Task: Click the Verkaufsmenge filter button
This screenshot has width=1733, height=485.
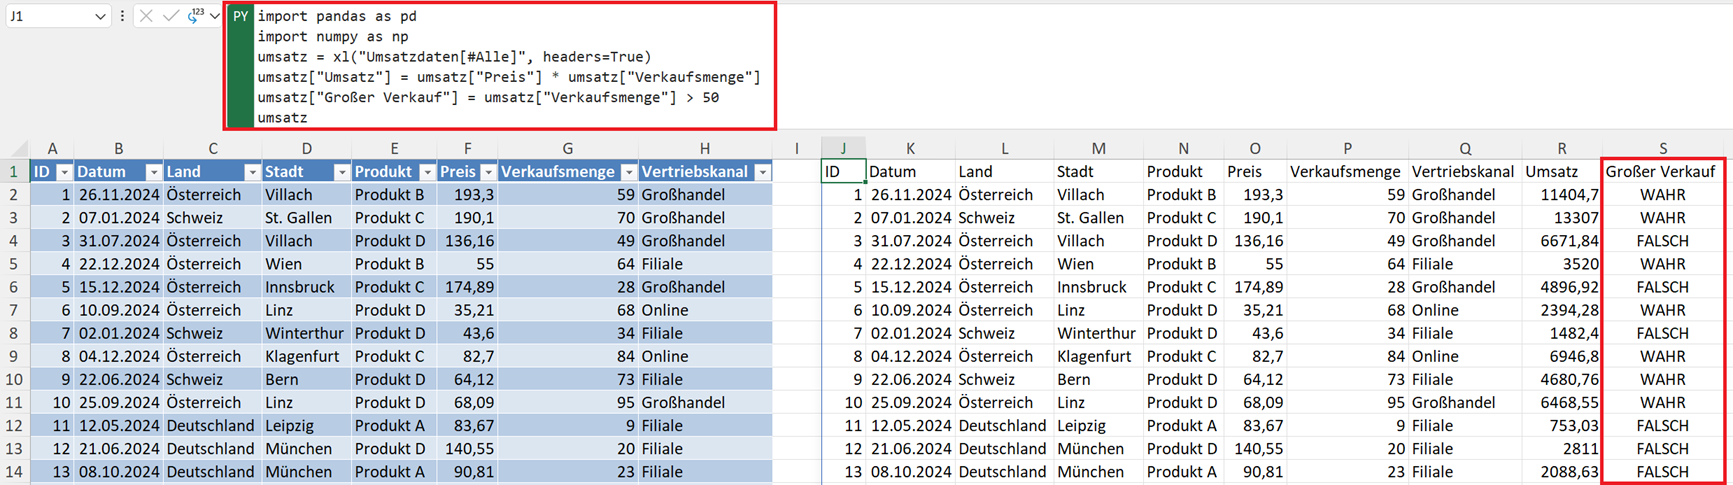Action: point(628,172)
